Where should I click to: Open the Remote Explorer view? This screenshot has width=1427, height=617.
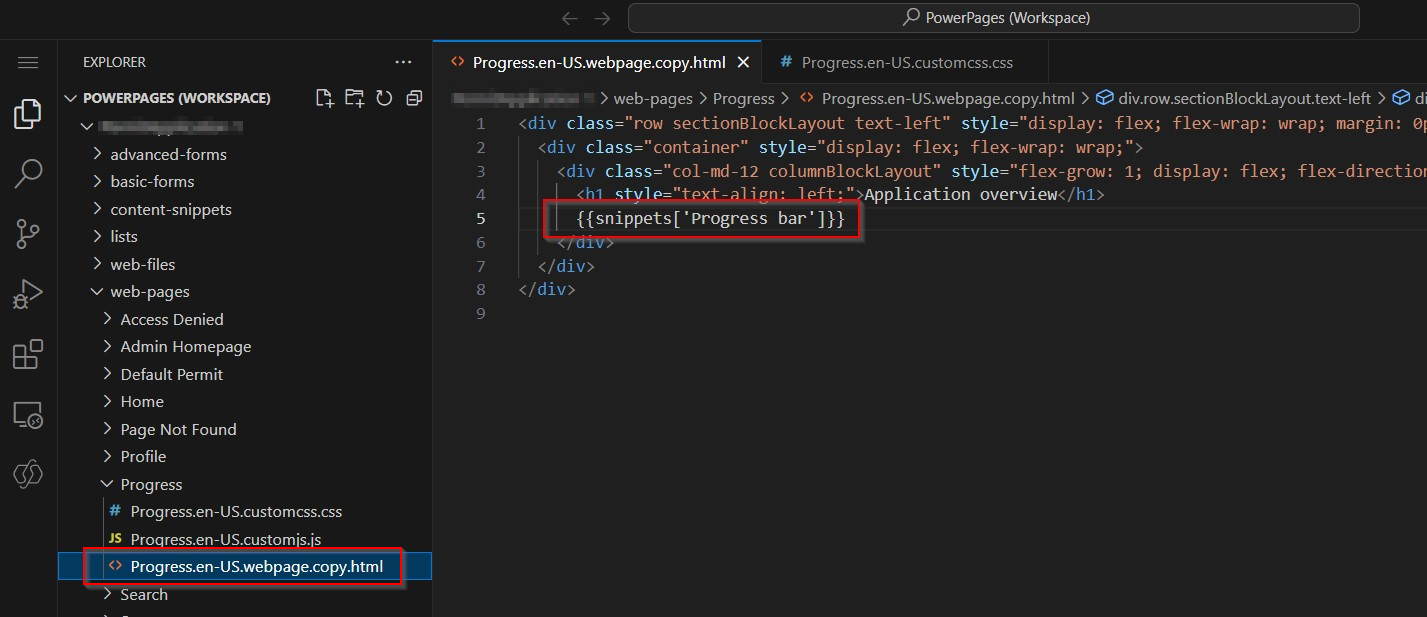[28, 415]
